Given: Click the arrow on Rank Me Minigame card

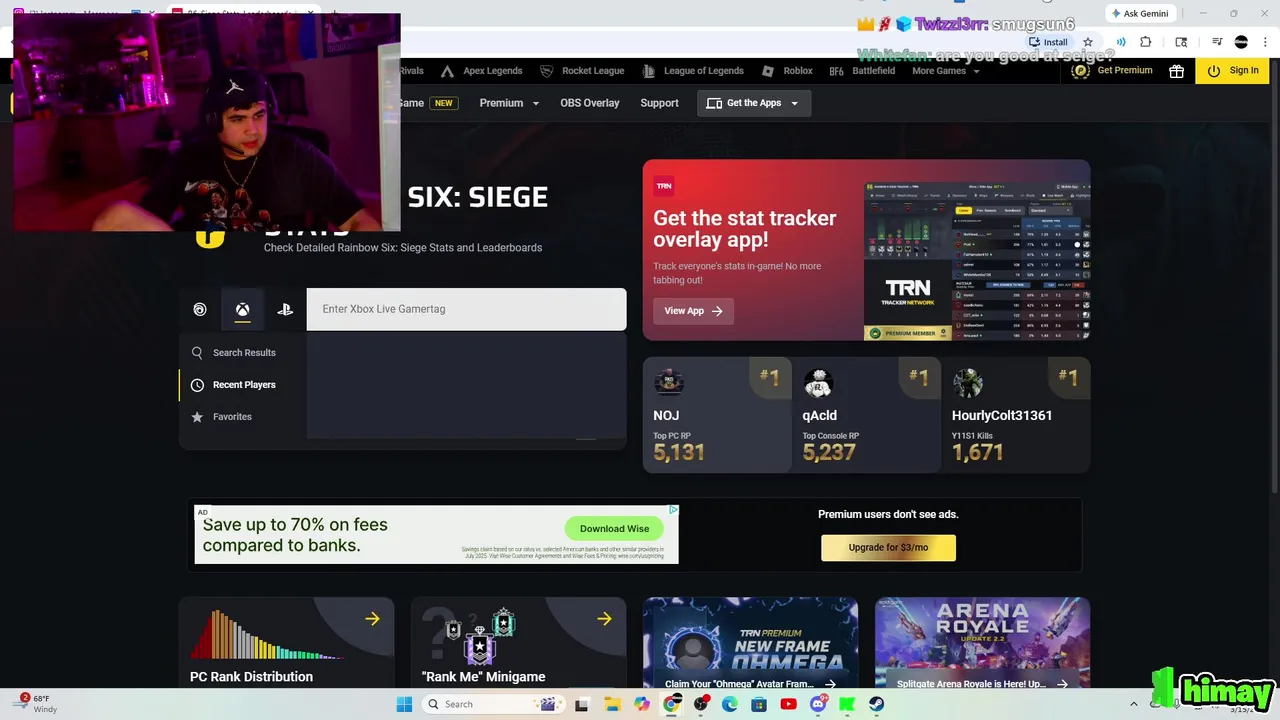Looking at the screenshot, I should [604, 619].
